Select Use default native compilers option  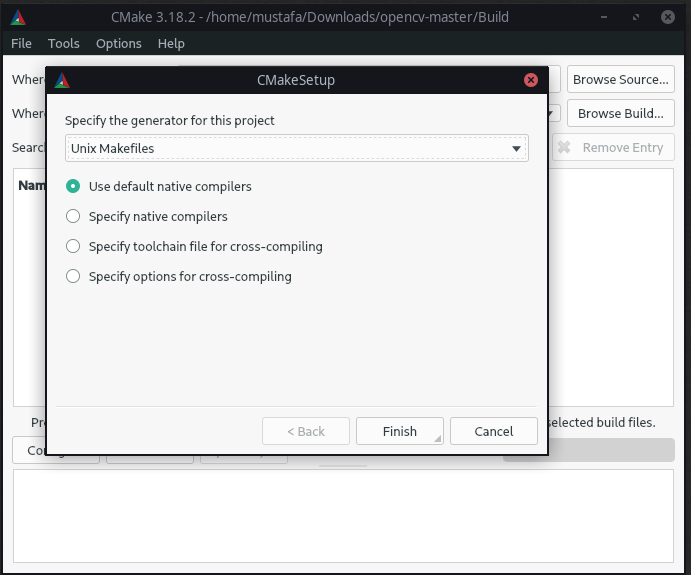coord(159,186)
